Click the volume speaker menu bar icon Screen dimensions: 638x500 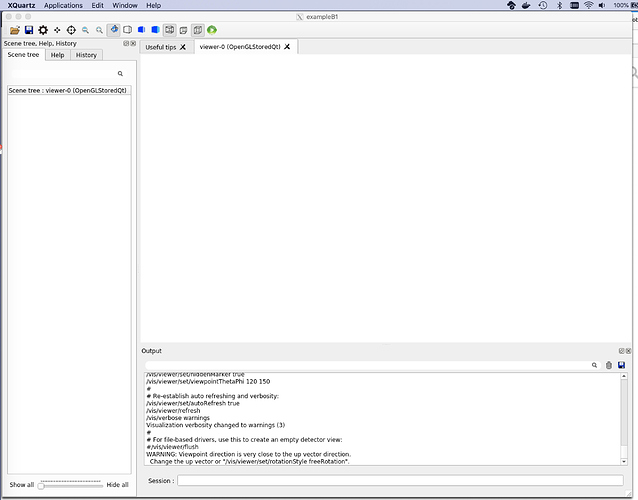click(602, 5)
